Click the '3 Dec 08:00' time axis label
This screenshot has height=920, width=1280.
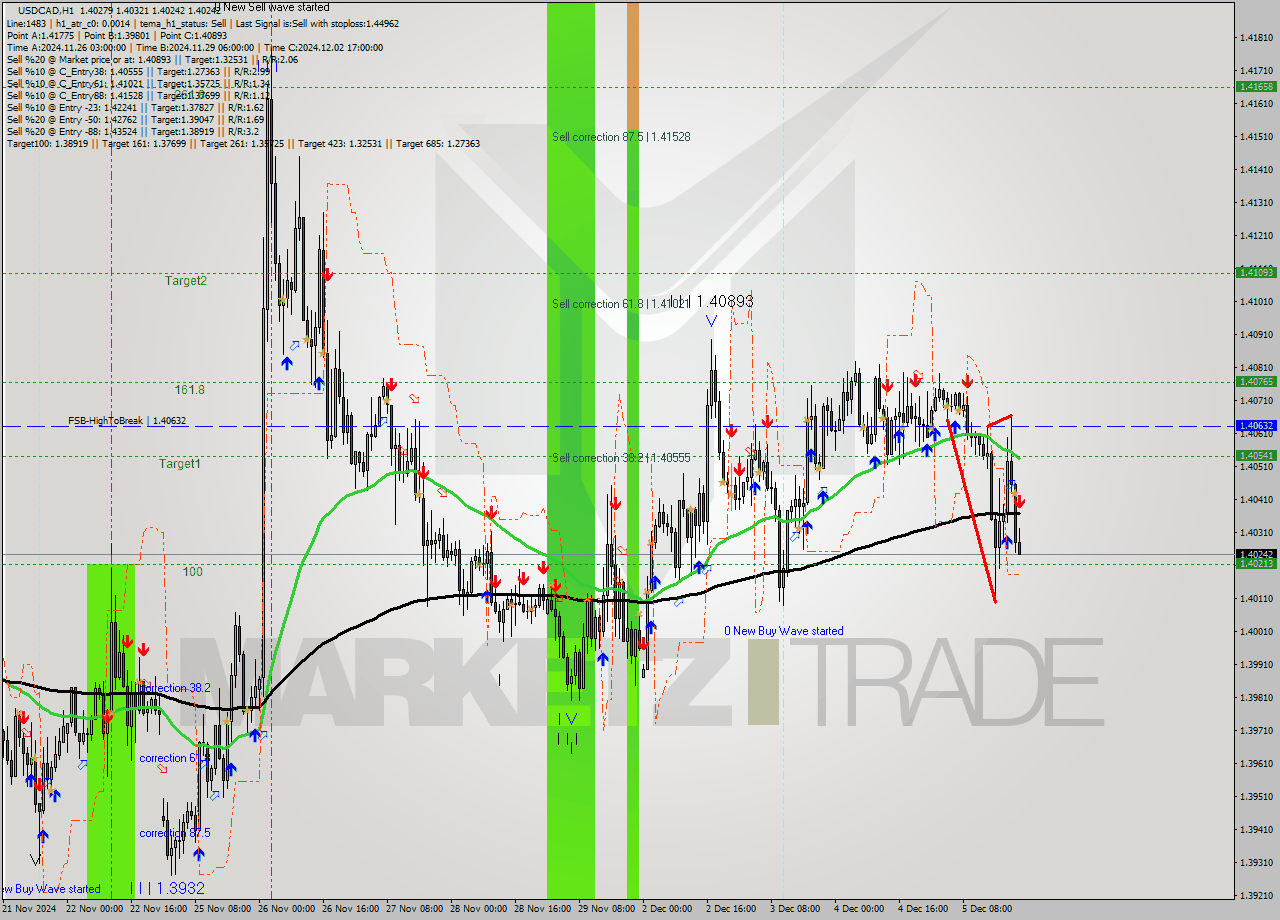click(795, 909)
